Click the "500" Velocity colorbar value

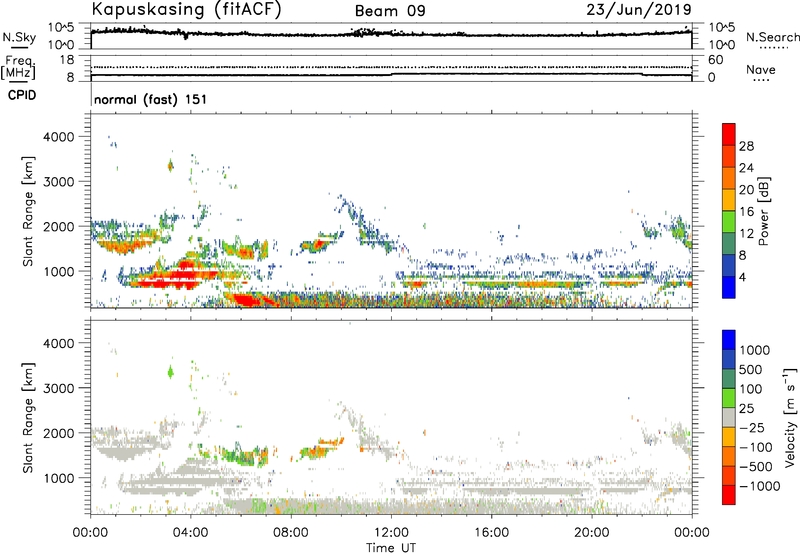[751, 370]
